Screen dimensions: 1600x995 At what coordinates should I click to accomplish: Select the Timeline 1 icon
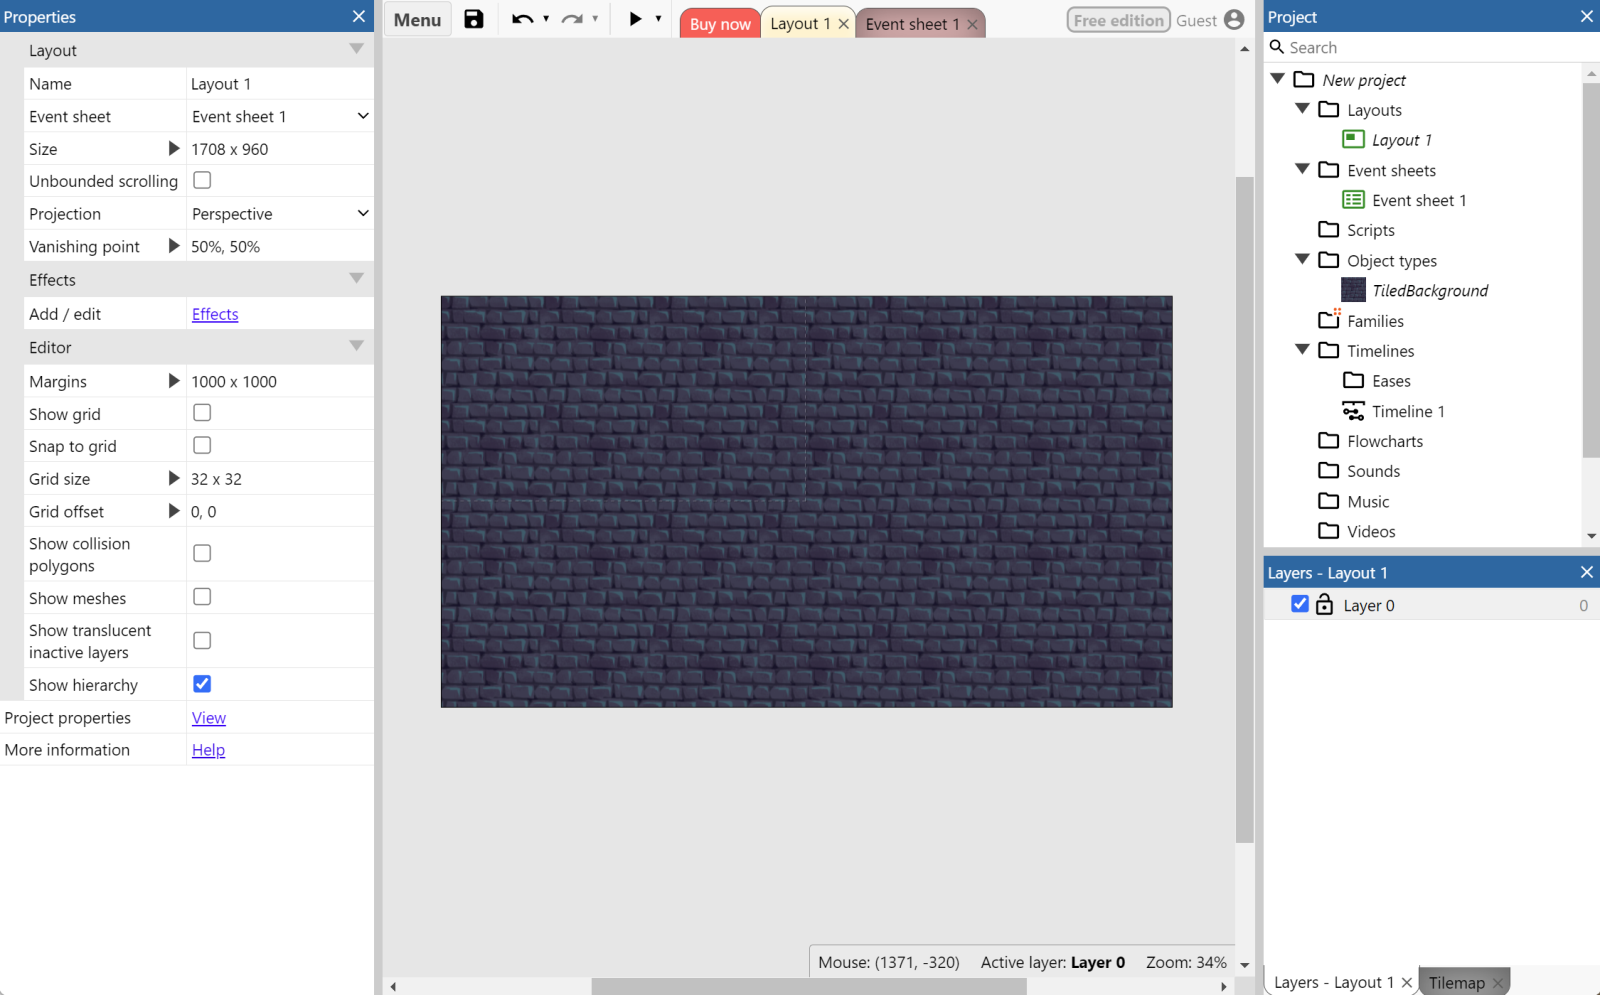(1353, 411)
